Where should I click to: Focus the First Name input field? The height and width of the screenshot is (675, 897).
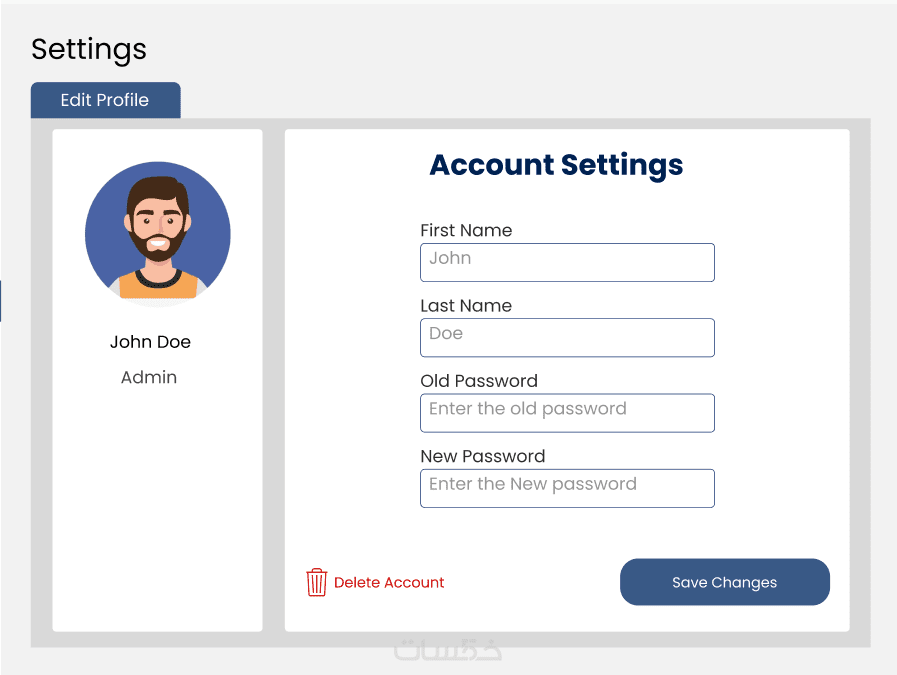pos(567,262)
